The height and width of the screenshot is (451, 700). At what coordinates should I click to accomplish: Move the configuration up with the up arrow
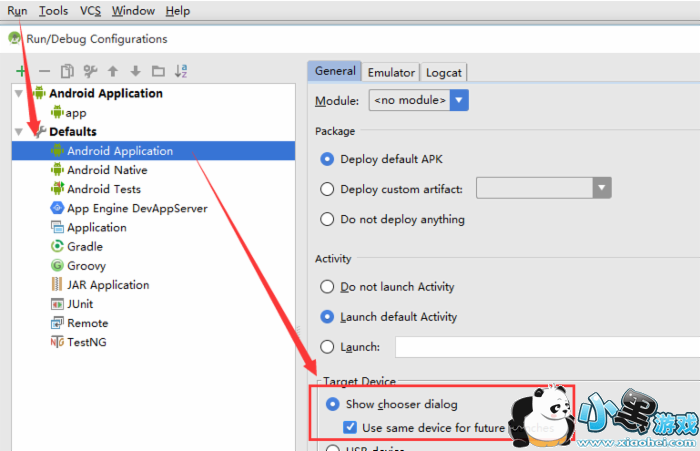pyautogui.click(x=113, y=71)
